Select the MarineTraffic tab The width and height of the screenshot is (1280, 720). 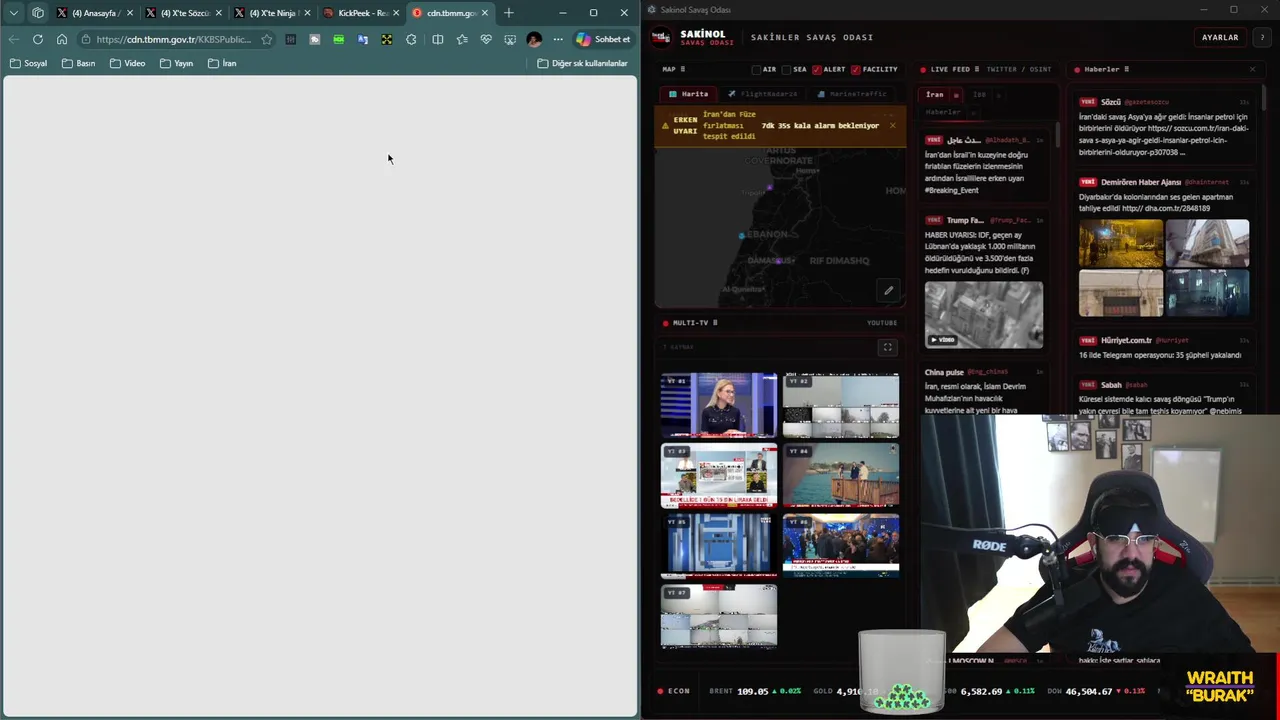point(852,94)
